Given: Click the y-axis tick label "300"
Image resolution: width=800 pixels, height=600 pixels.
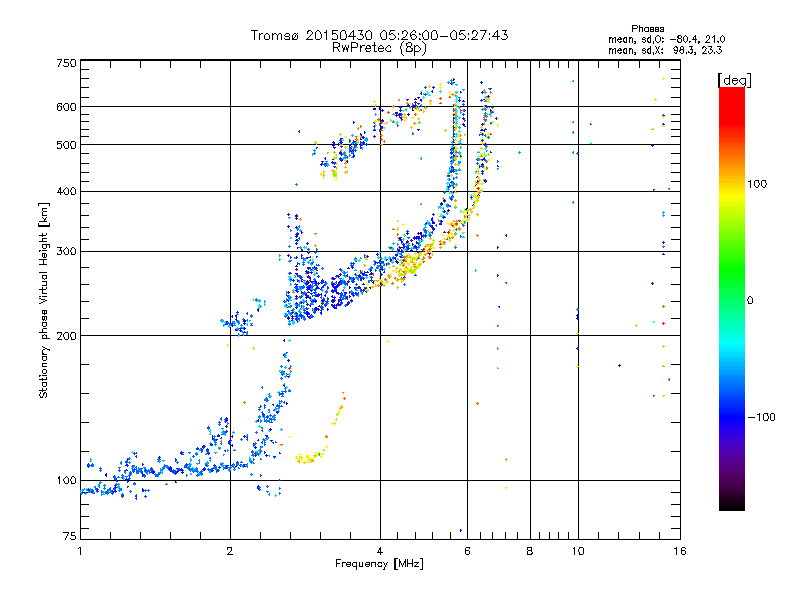Looking at the screenshot, I should click(66, 252).
